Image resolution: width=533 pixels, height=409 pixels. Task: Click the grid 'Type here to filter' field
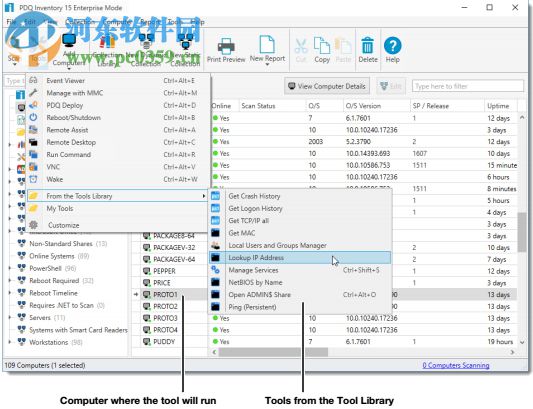[x=468, y=86]
